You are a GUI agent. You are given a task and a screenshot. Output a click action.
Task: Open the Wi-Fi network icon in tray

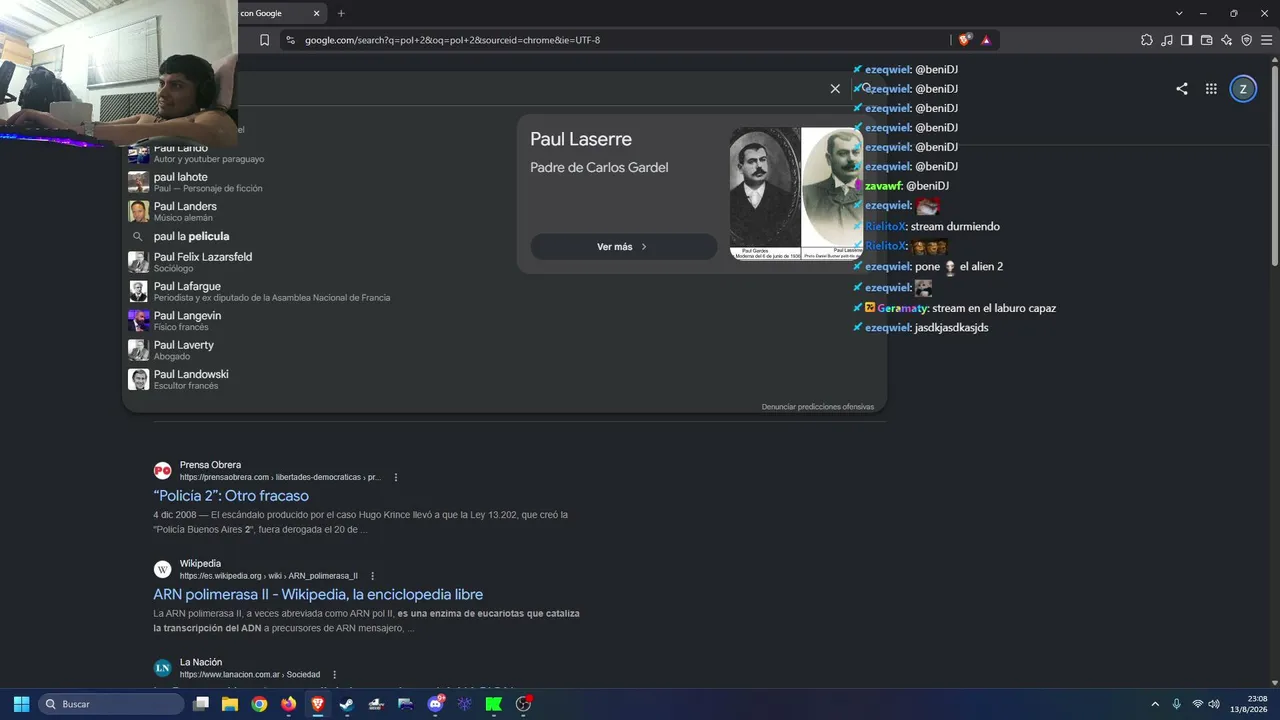(1198, 704)
